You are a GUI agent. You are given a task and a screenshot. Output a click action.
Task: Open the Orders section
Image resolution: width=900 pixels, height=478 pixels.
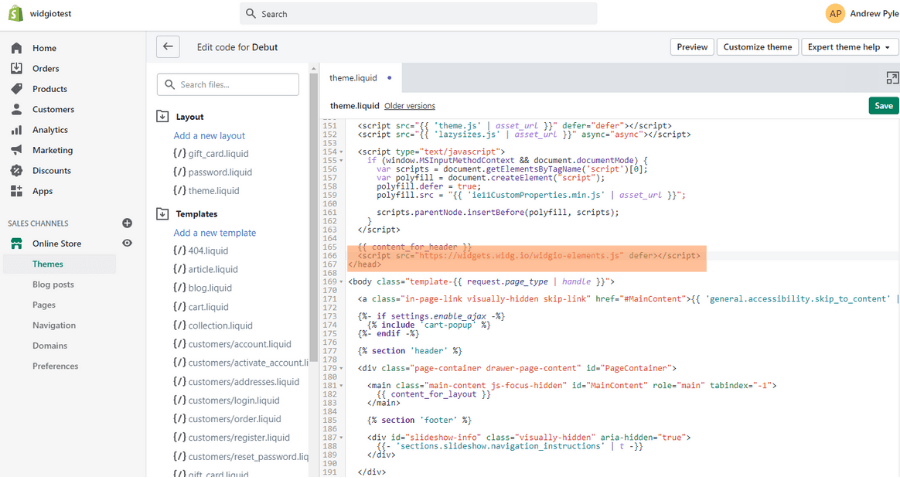coord(45,68)
